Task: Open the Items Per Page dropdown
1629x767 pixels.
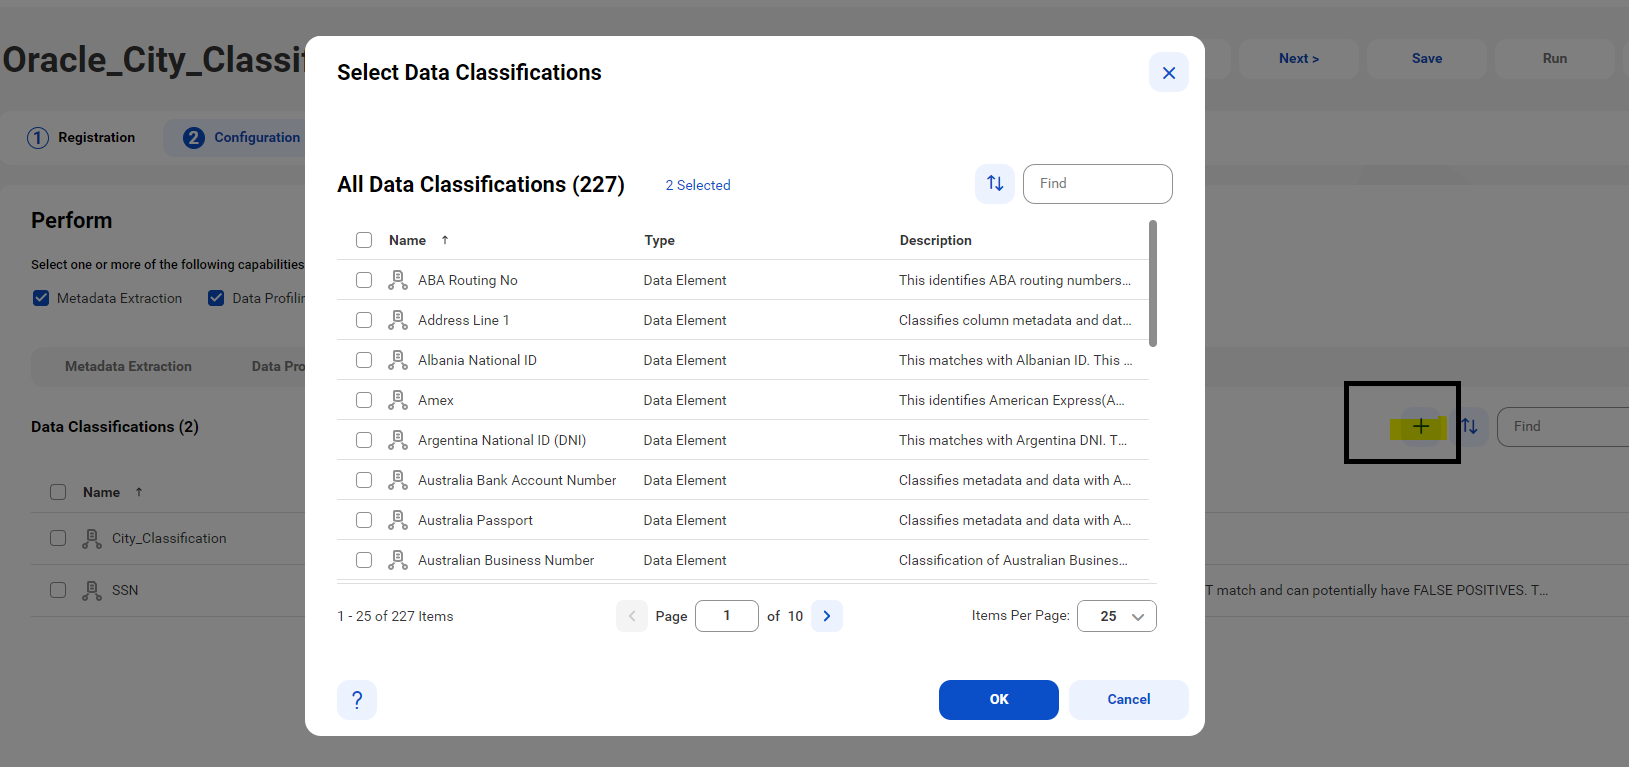Action: 1117,616
